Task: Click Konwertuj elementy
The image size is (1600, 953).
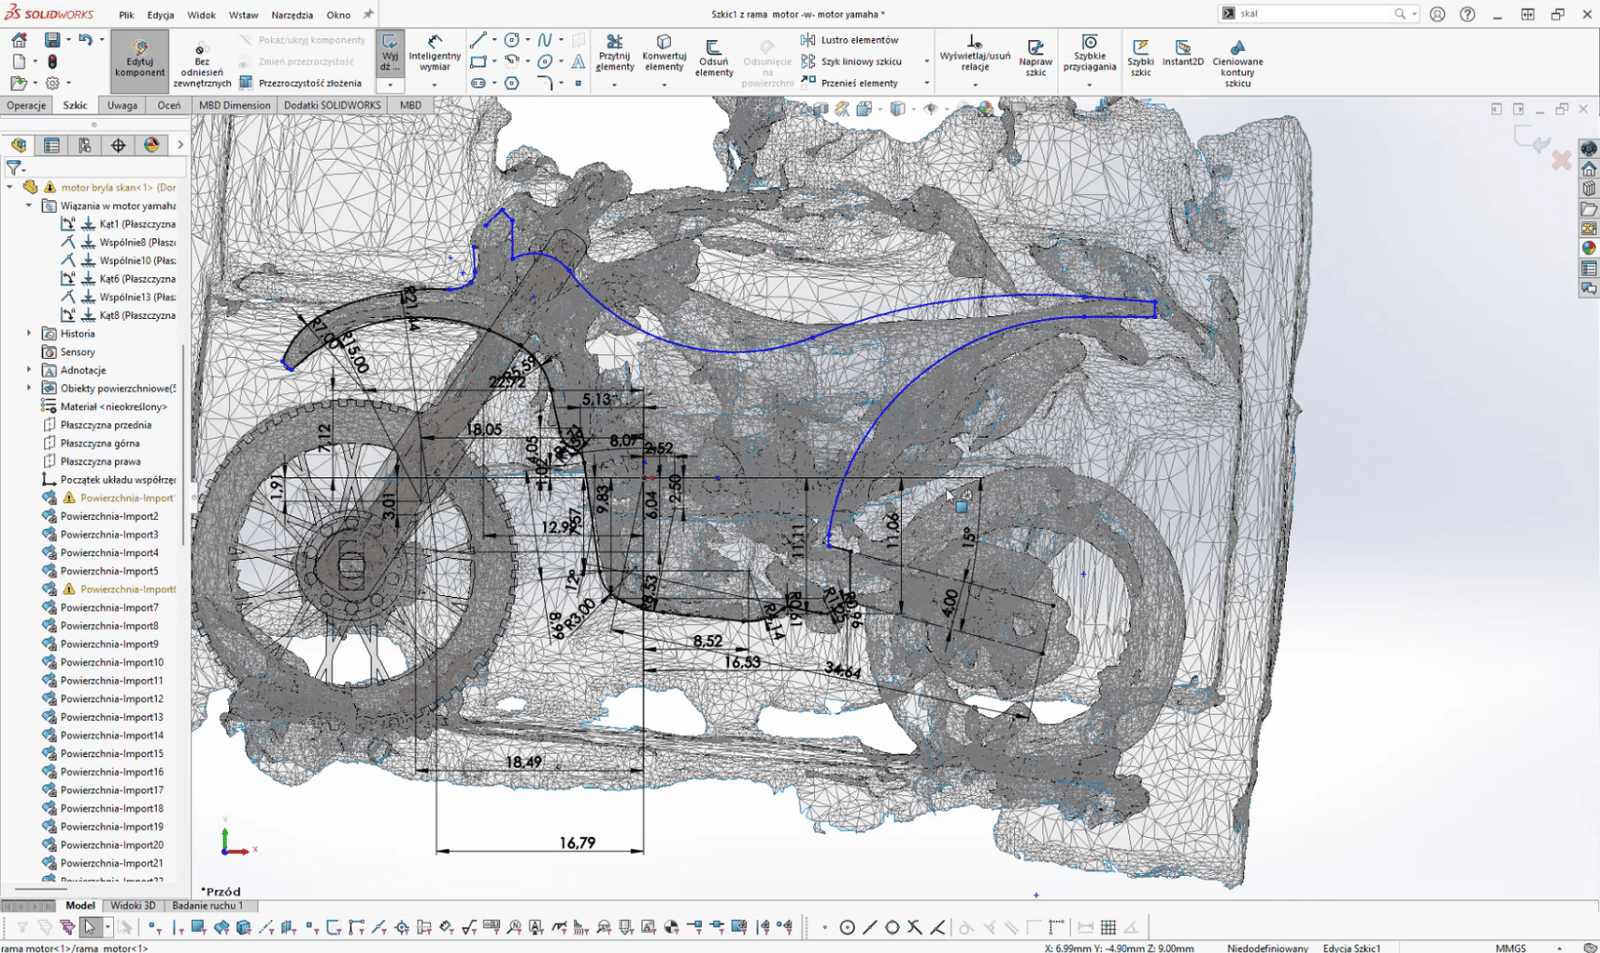Action: coord(664,54)
